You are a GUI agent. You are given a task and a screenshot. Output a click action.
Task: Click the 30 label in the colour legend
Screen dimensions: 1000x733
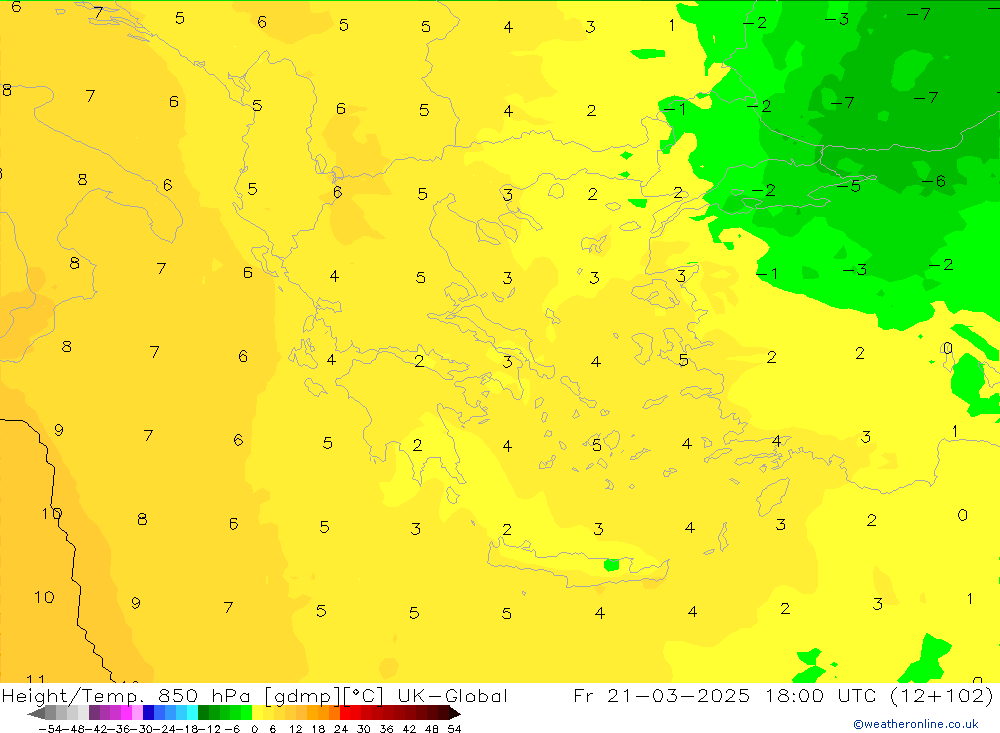[364, 729]
